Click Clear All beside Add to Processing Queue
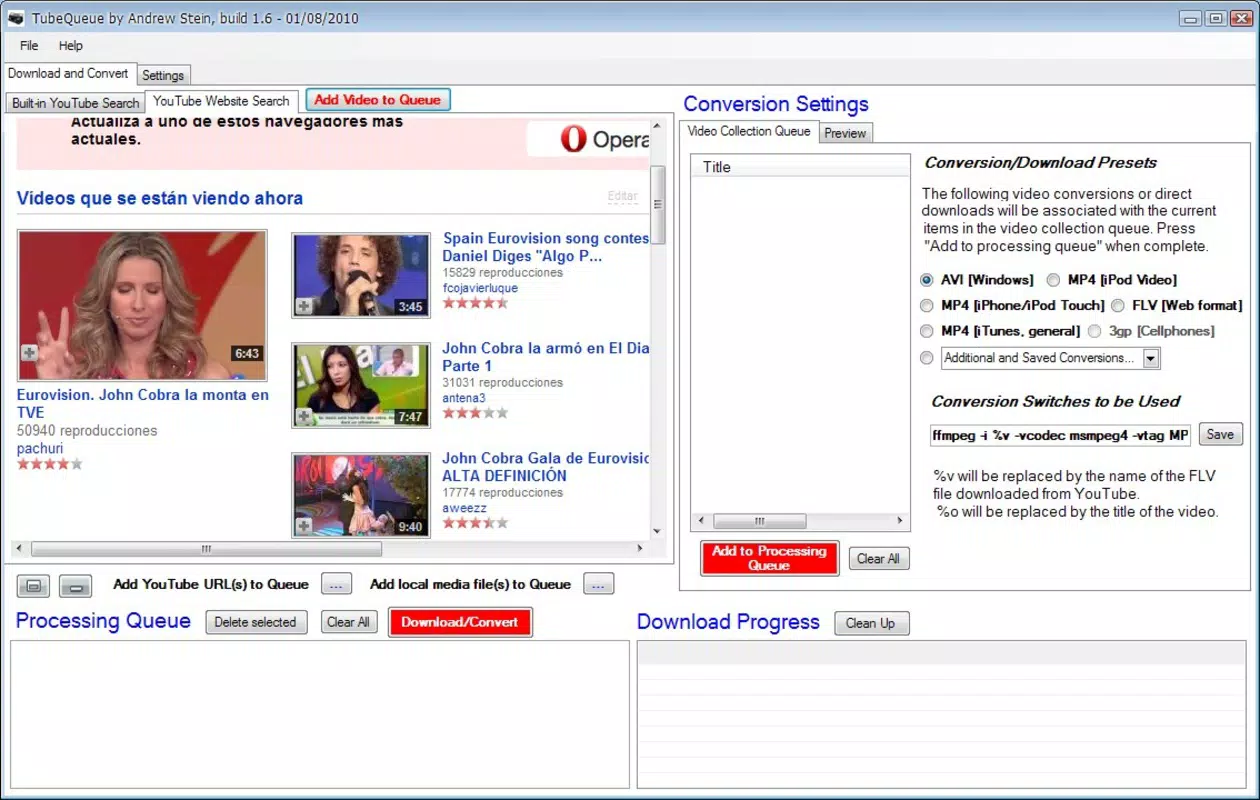1260x800 pixels. tap(879, 559)
